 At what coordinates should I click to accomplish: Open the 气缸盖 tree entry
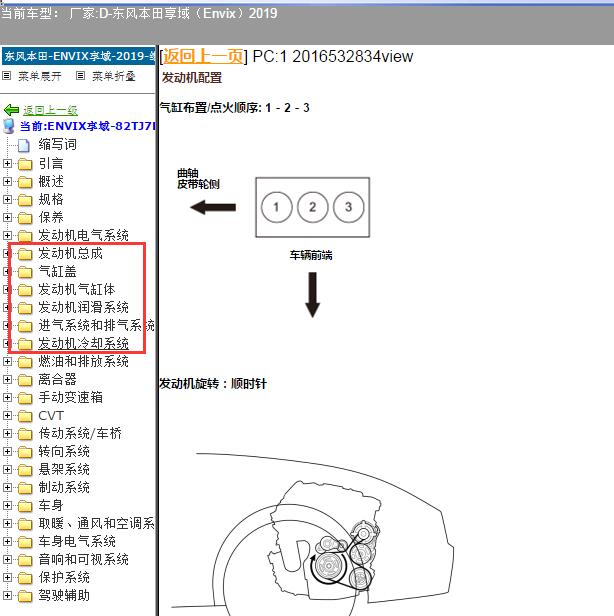click(x=57, y=271)
